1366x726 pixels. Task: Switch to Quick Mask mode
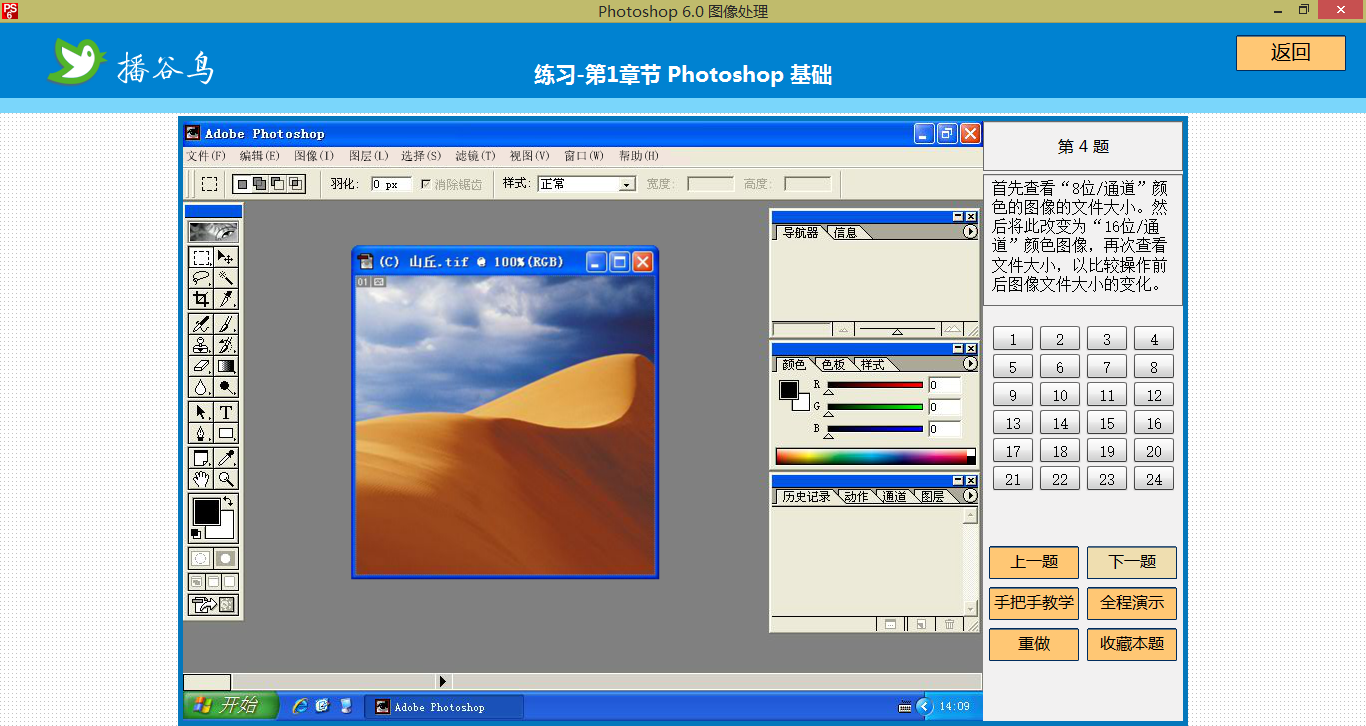coord(226,559)
